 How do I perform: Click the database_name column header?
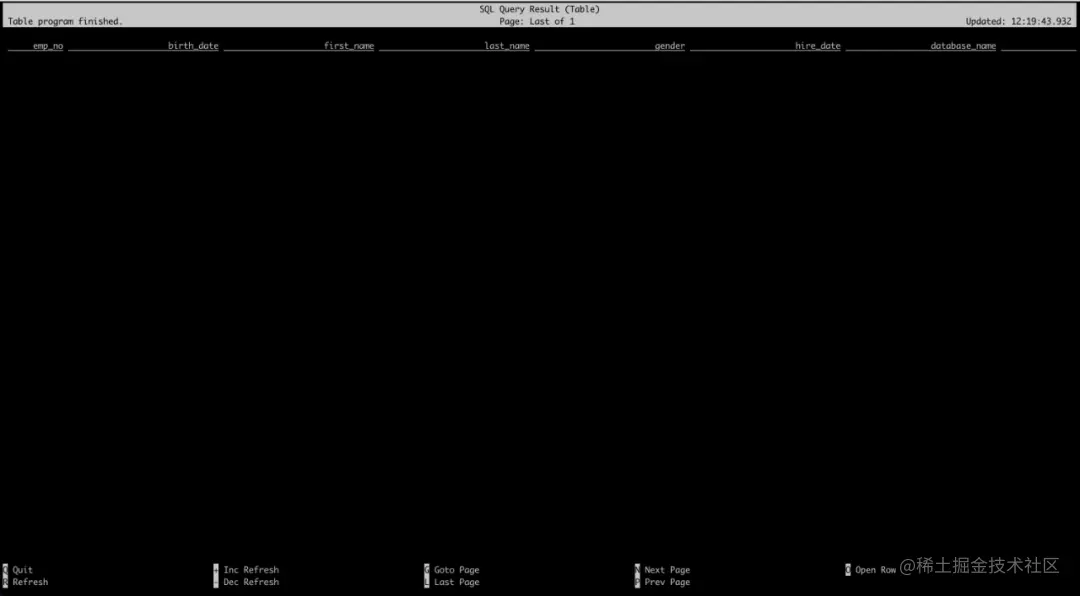click(963, 46)
